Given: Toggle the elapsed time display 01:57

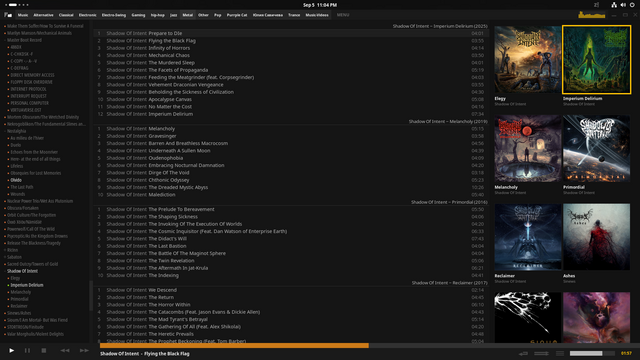Looking at the screenshot, I should click(626, 353).
